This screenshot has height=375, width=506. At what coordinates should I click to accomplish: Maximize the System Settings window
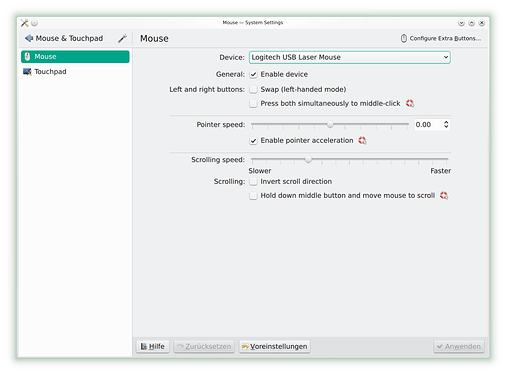click(x=471, y=23)
